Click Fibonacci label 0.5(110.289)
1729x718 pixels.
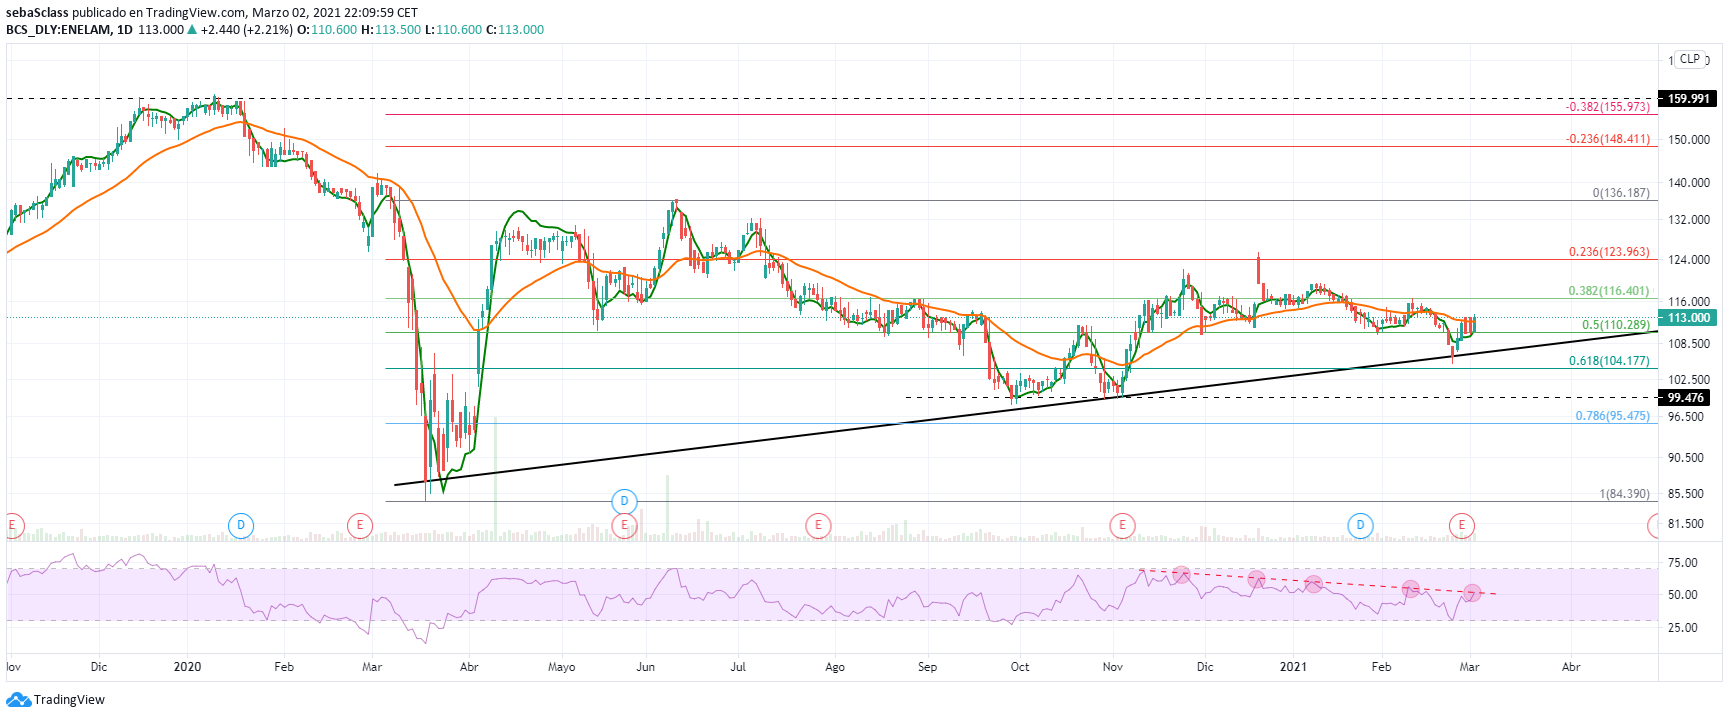[1616, 325]
